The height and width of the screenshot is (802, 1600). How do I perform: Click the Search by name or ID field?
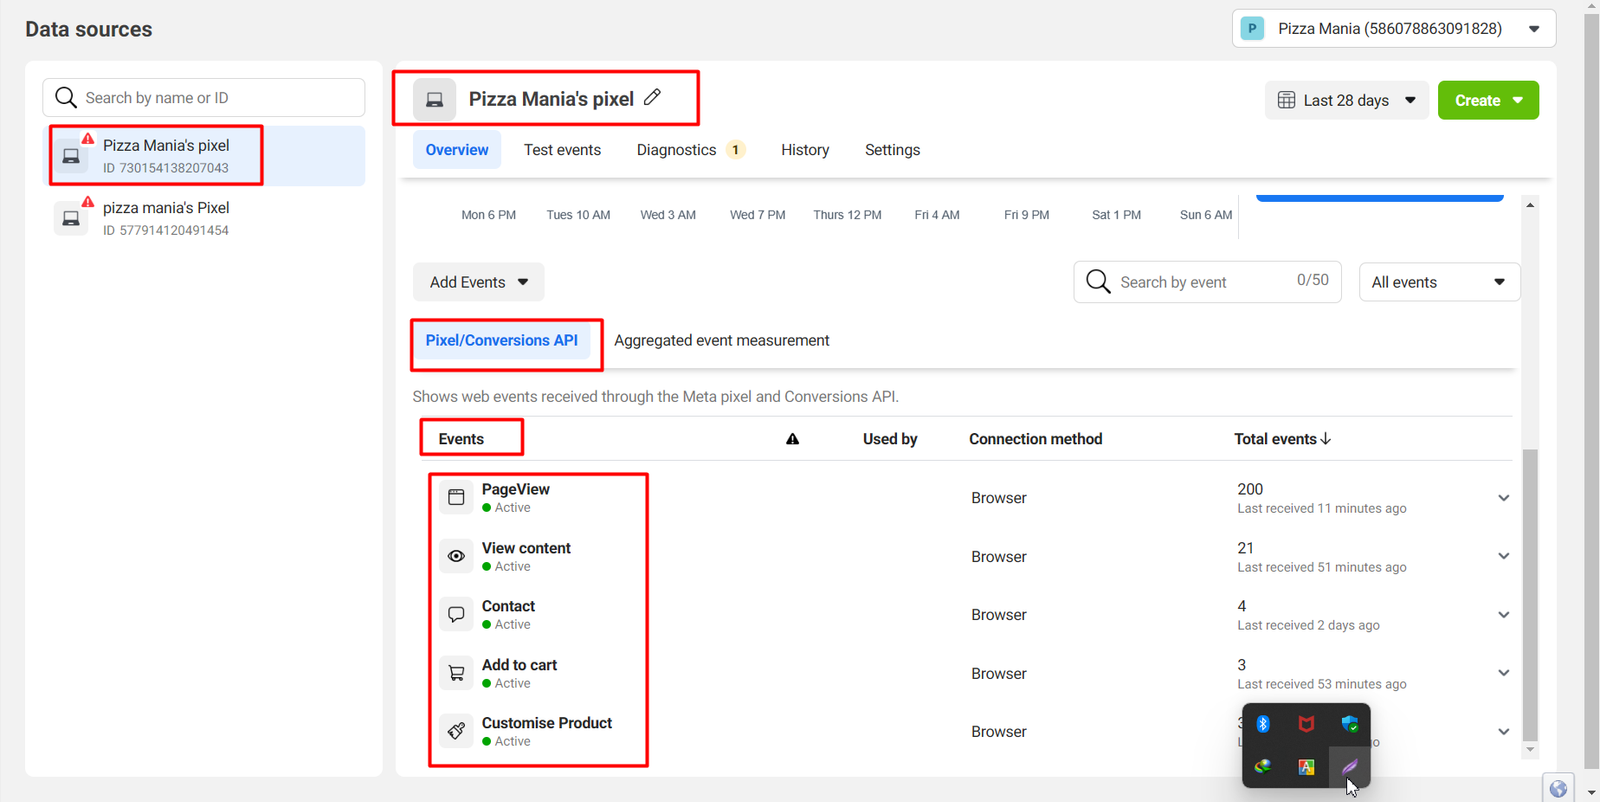[x=204, y=97]
